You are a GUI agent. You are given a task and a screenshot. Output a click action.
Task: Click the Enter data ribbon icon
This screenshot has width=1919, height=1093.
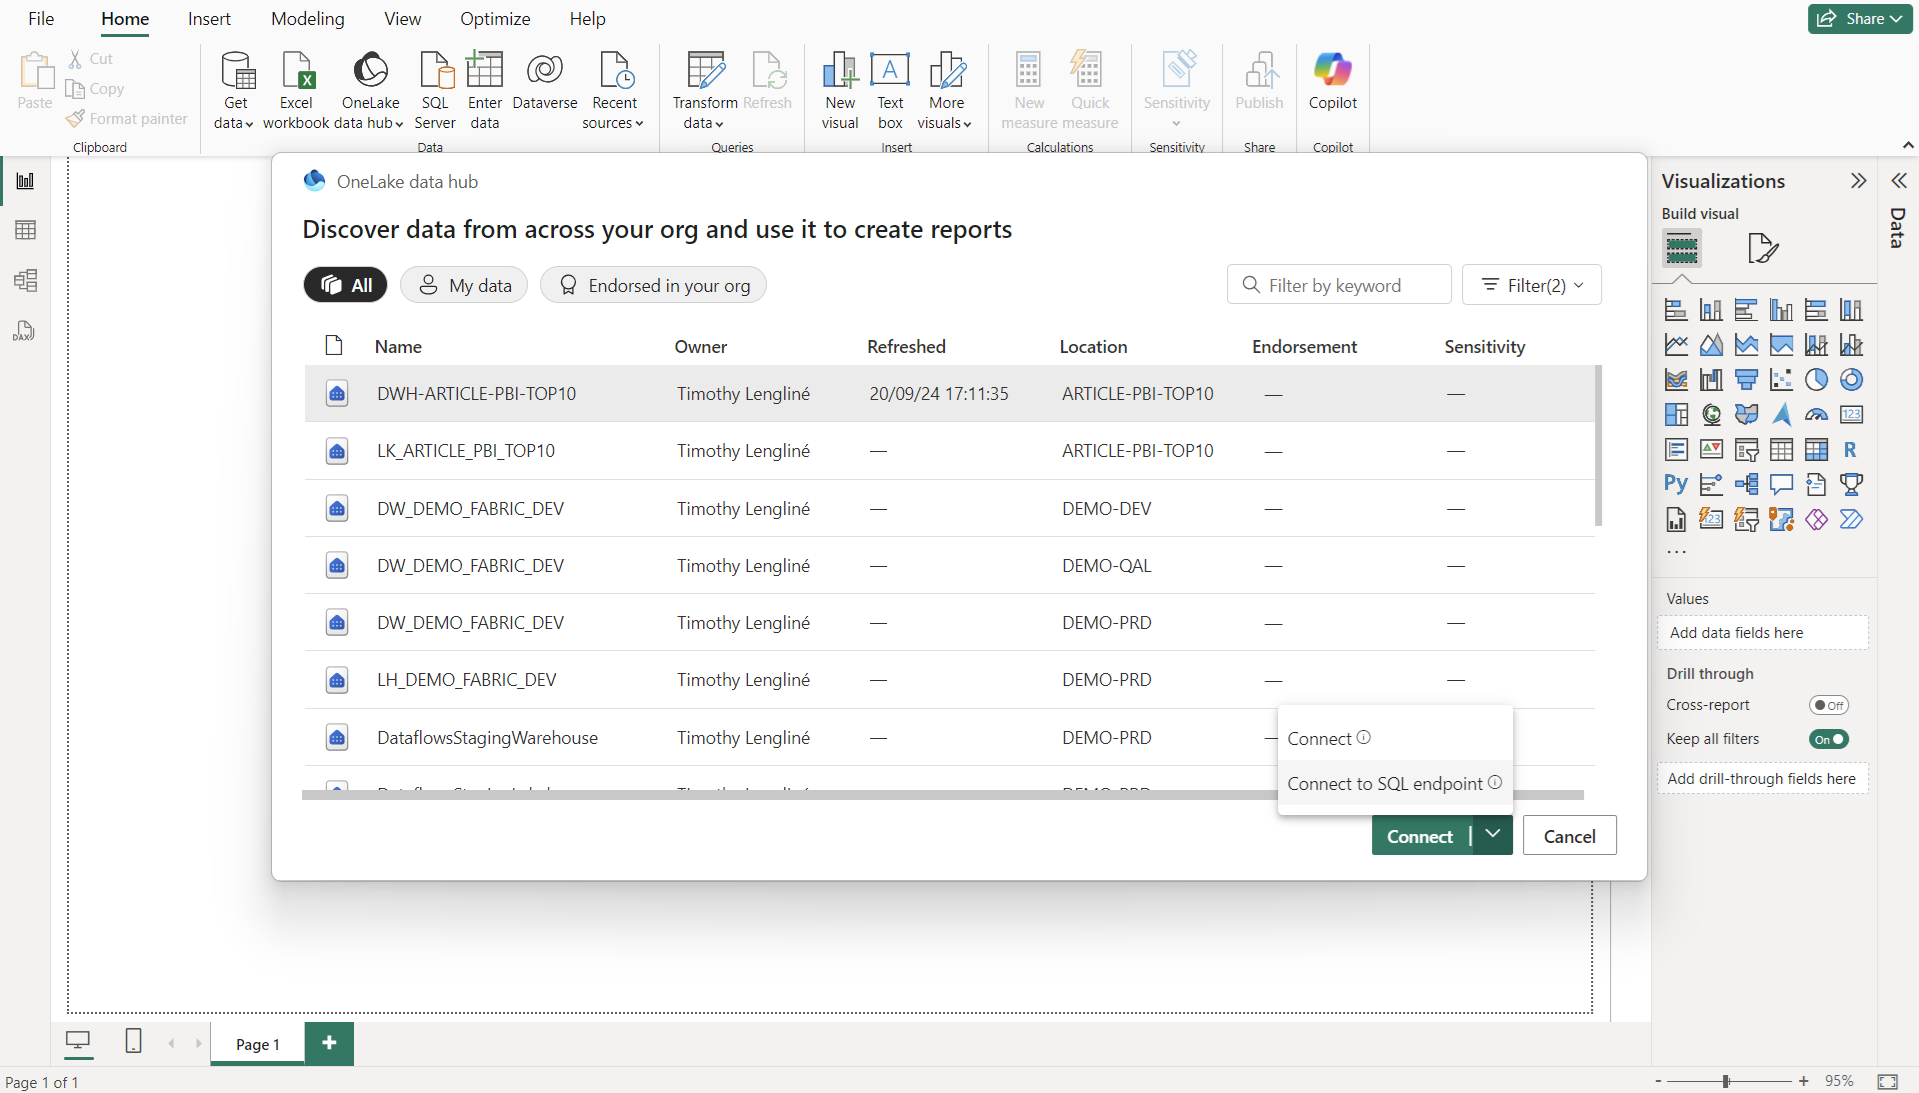tap(485, 90)
